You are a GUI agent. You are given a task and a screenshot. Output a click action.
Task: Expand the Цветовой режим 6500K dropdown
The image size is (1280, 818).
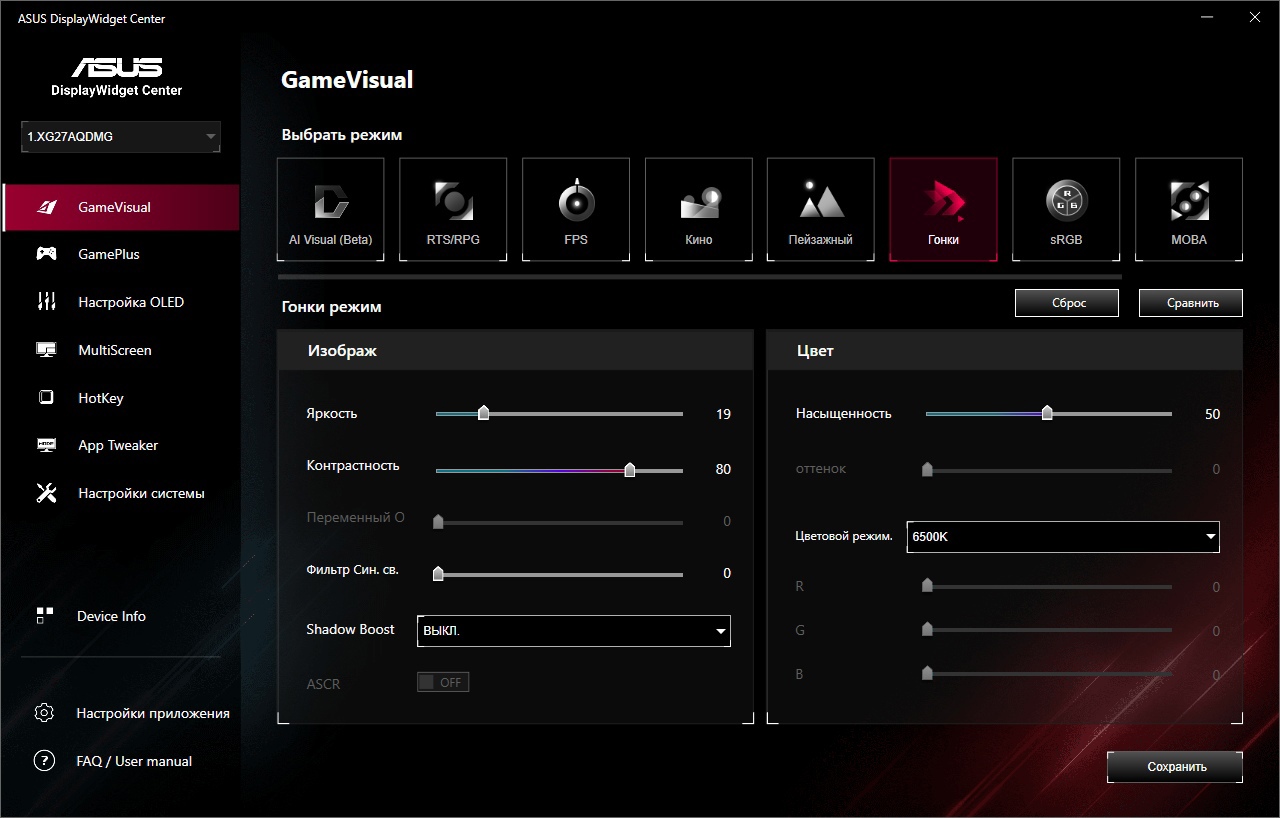pyautogui.click(x=1062, y=537)
